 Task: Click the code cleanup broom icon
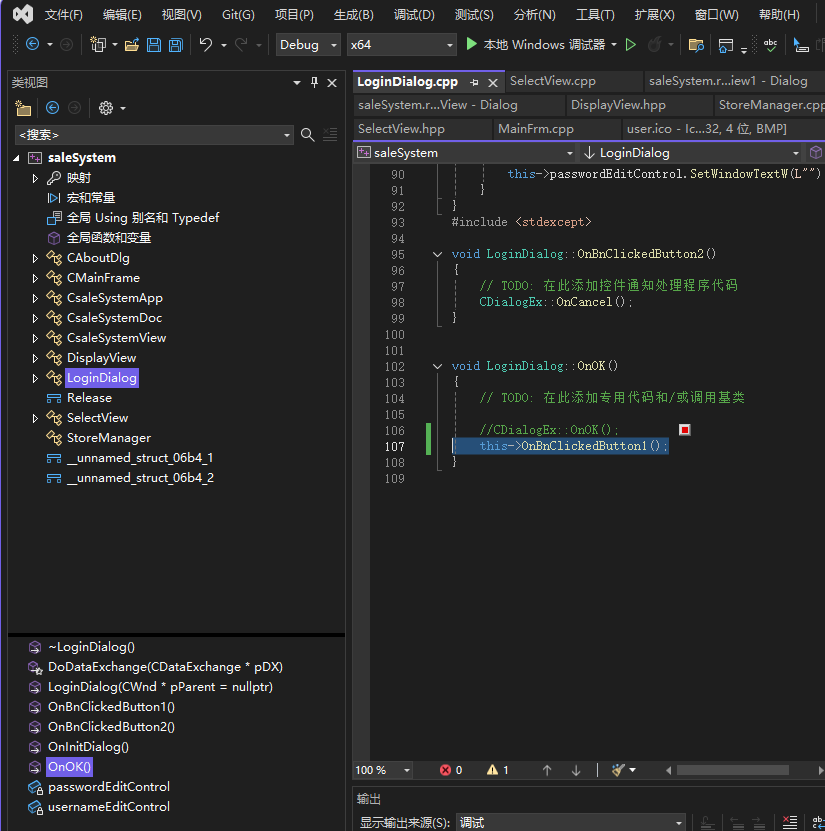click(x=618, y=770)
